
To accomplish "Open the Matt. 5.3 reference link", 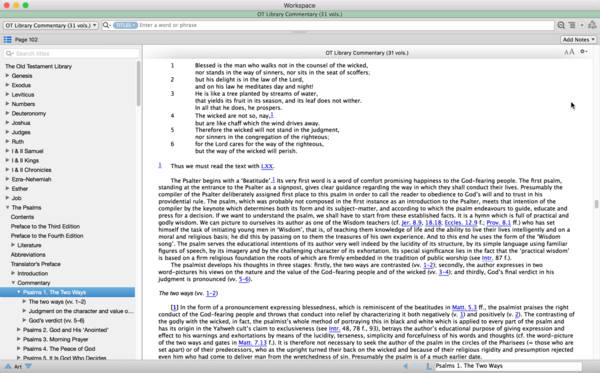I will click(x=464, y=307).
